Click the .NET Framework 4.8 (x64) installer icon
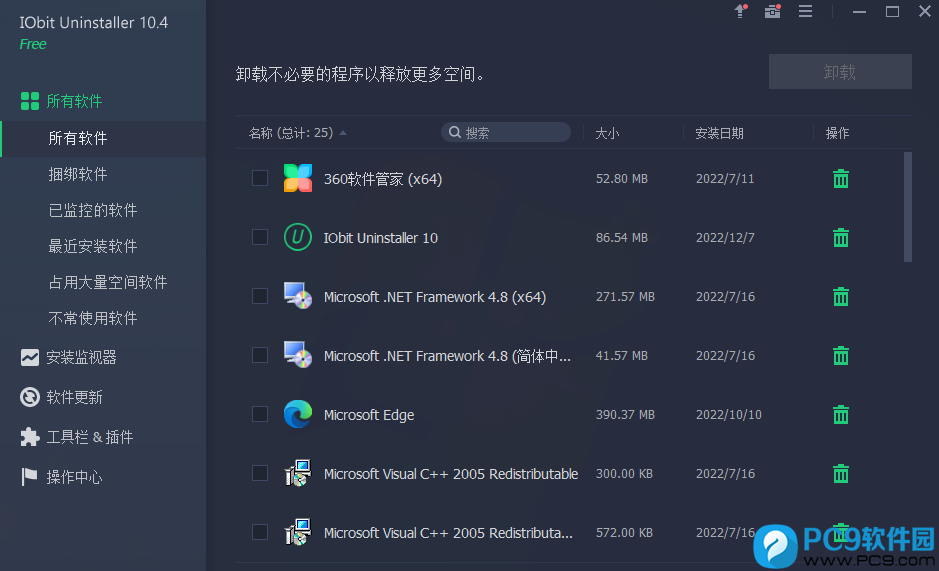The height and width of the screenshot is (571, 939). (x=298, y=295)
